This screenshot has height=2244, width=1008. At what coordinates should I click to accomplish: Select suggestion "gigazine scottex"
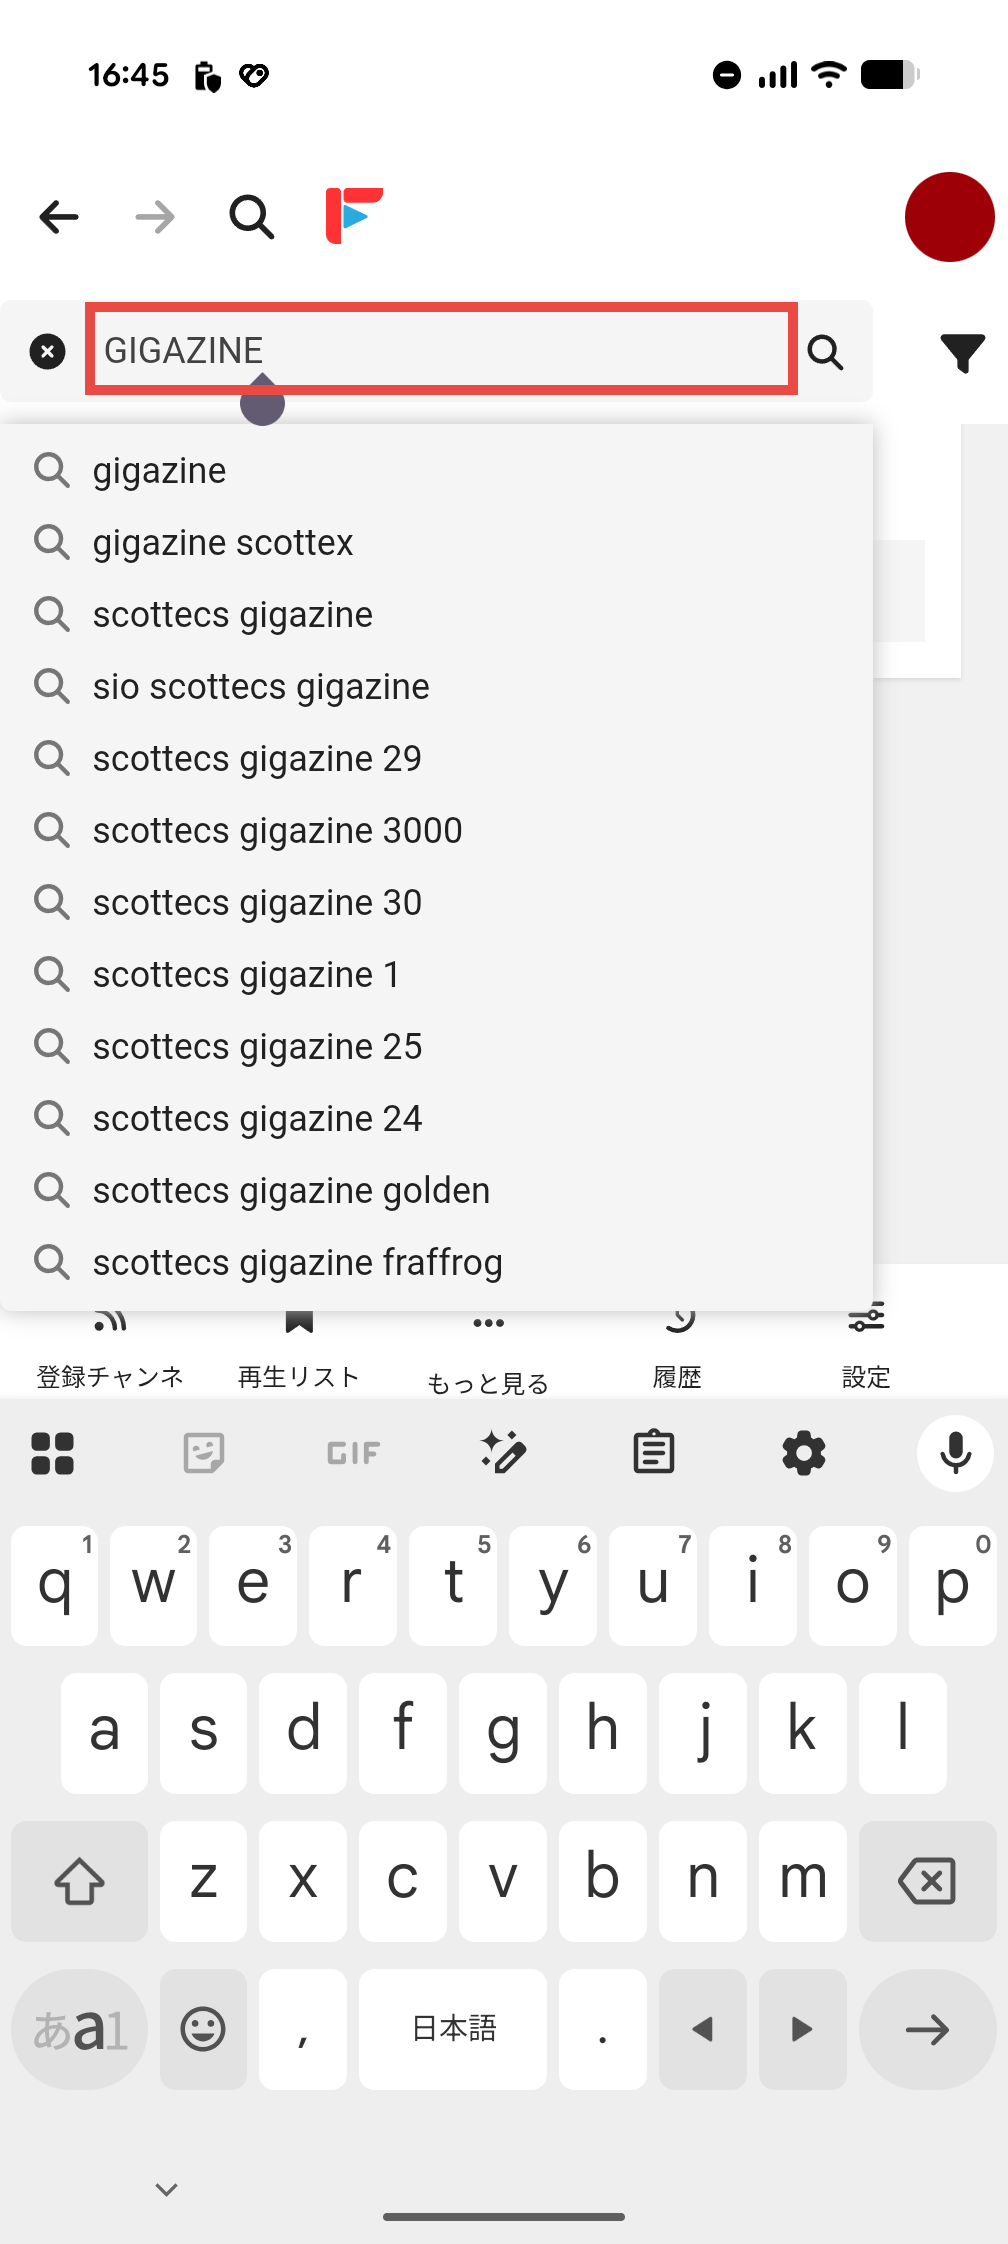click(x=223, y=543)
